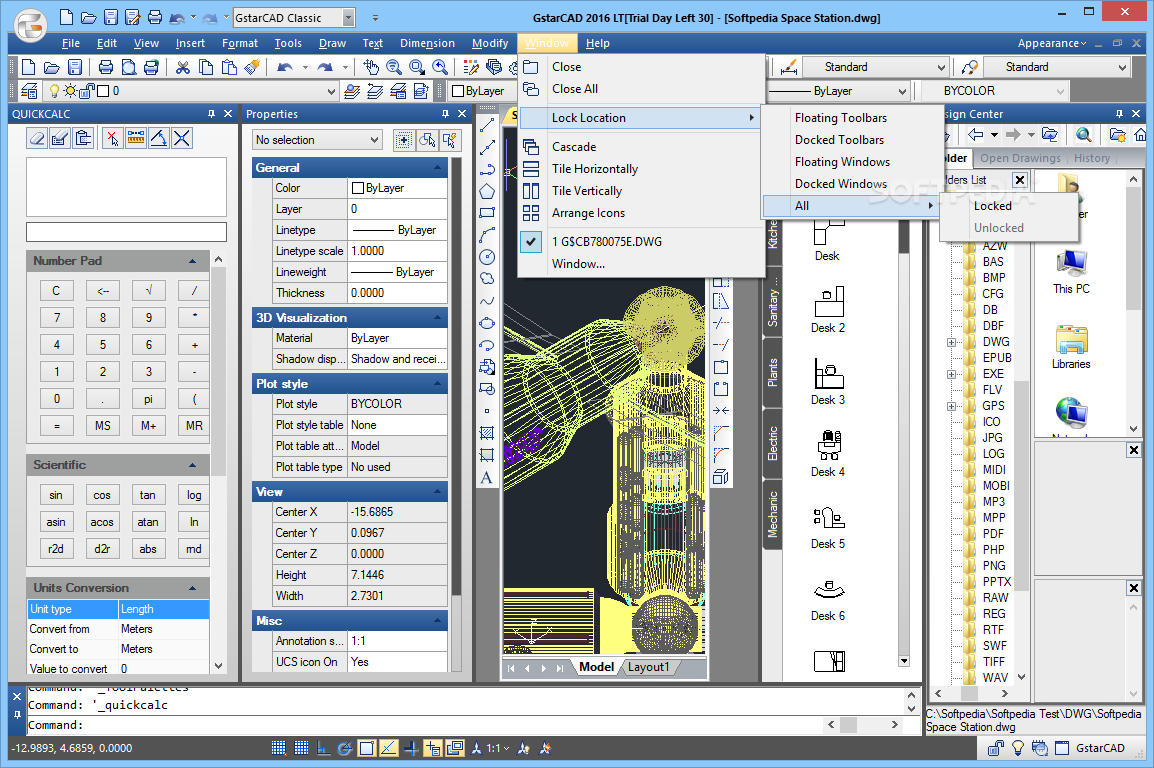The image size is (1154, 768).
Task: Click Get Coordinates icon in QuickCalc
Action: tap(112, 138)
